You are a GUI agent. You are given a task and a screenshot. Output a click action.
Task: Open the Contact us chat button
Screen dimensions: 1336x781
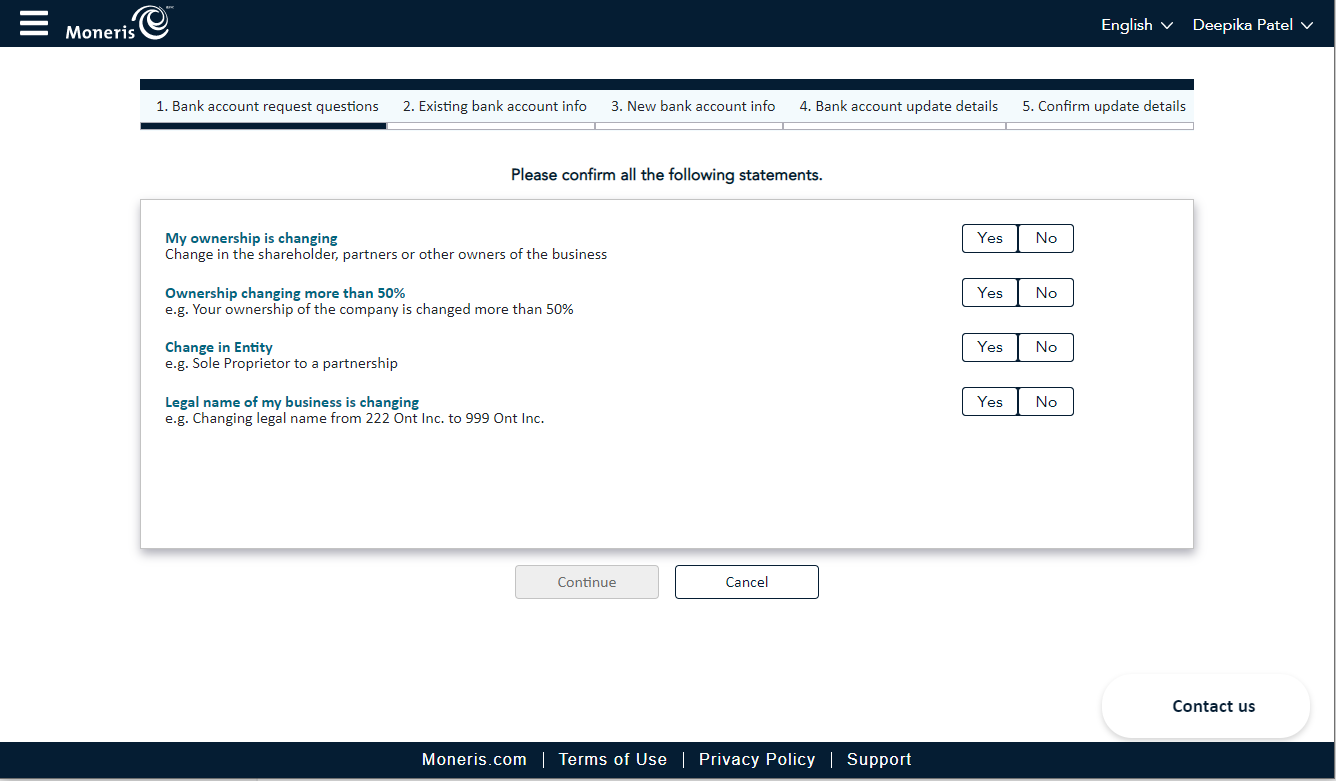point(1206,706)
